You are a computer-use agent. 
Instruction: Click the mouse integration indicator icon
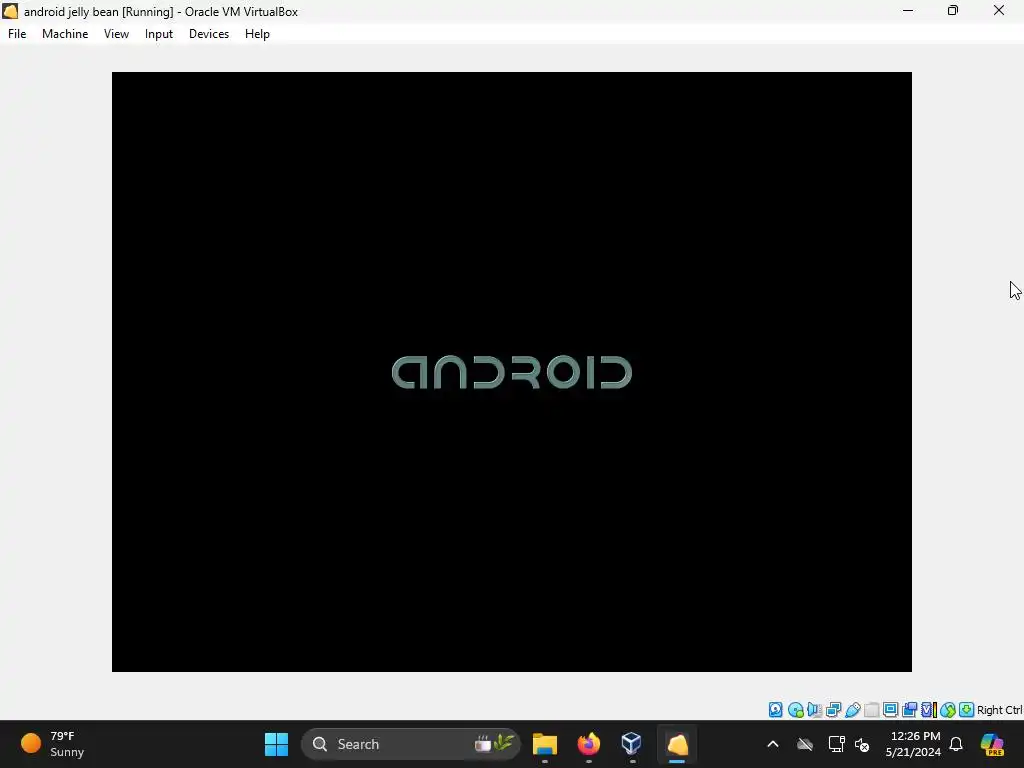pos(948,710)
